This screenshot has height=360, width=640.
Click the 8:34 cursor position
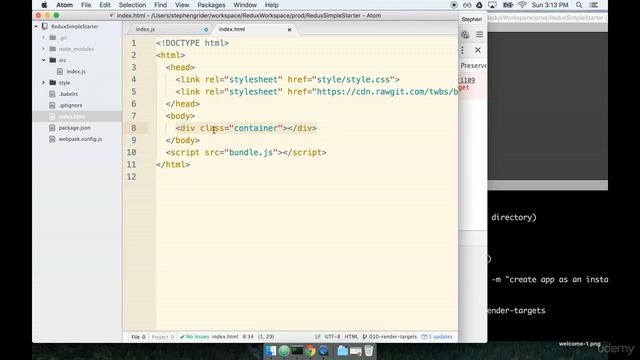point(248,337)
